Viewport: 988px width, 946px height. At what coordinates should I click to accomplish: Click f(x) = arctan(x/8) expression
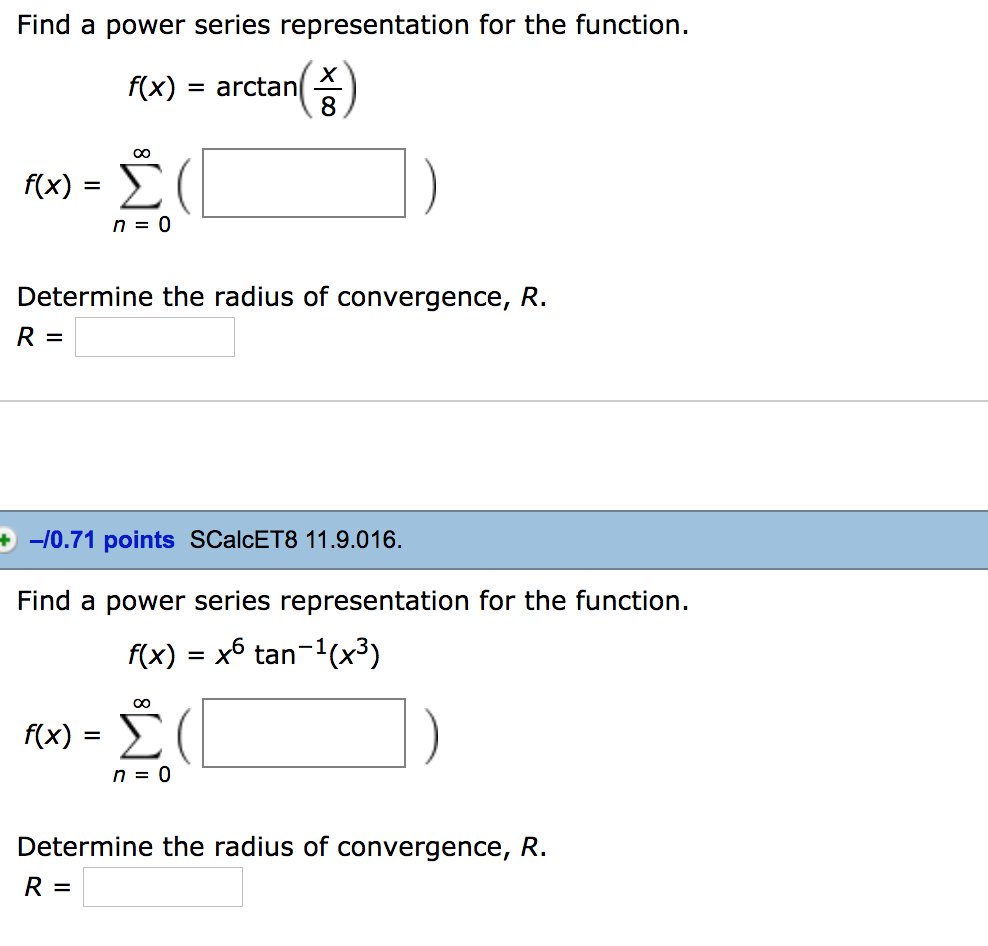[243, 87]
